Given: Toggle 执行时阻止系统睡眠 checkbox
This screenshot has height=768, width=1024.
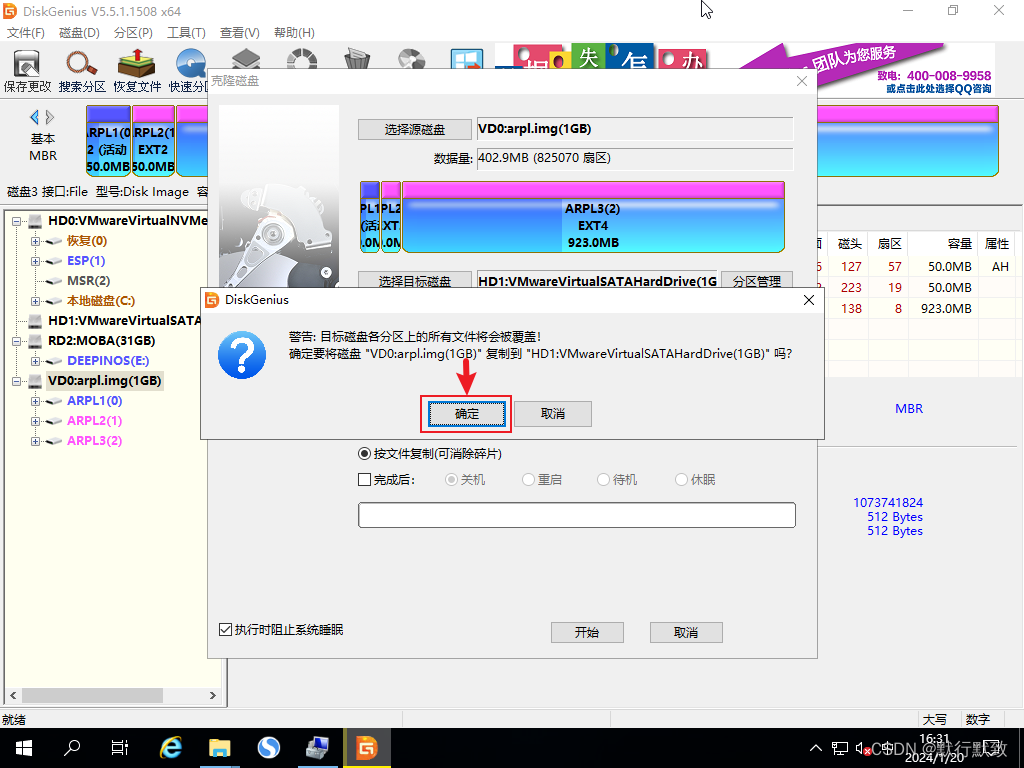Looking at the screenshot, I should (225, 630).
